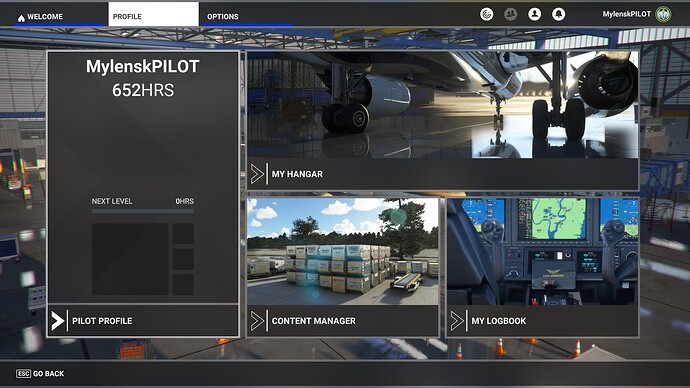
Task: Click the MylenskPILOT avatar badge
Action: click(x=663, y=14)
